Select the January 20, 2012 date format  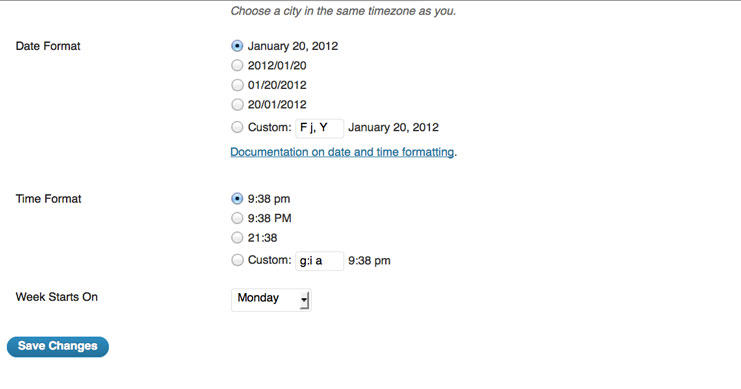pos(237,46)
